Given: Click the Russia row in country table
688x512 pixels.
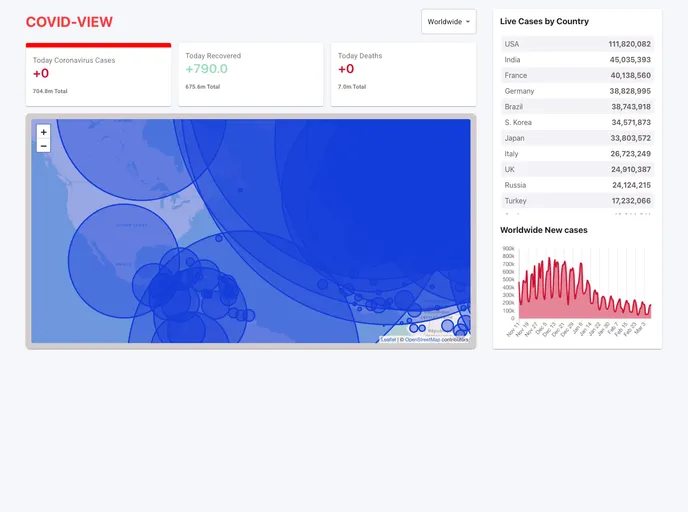Looking at the screenshot, I should click(577, 185).
